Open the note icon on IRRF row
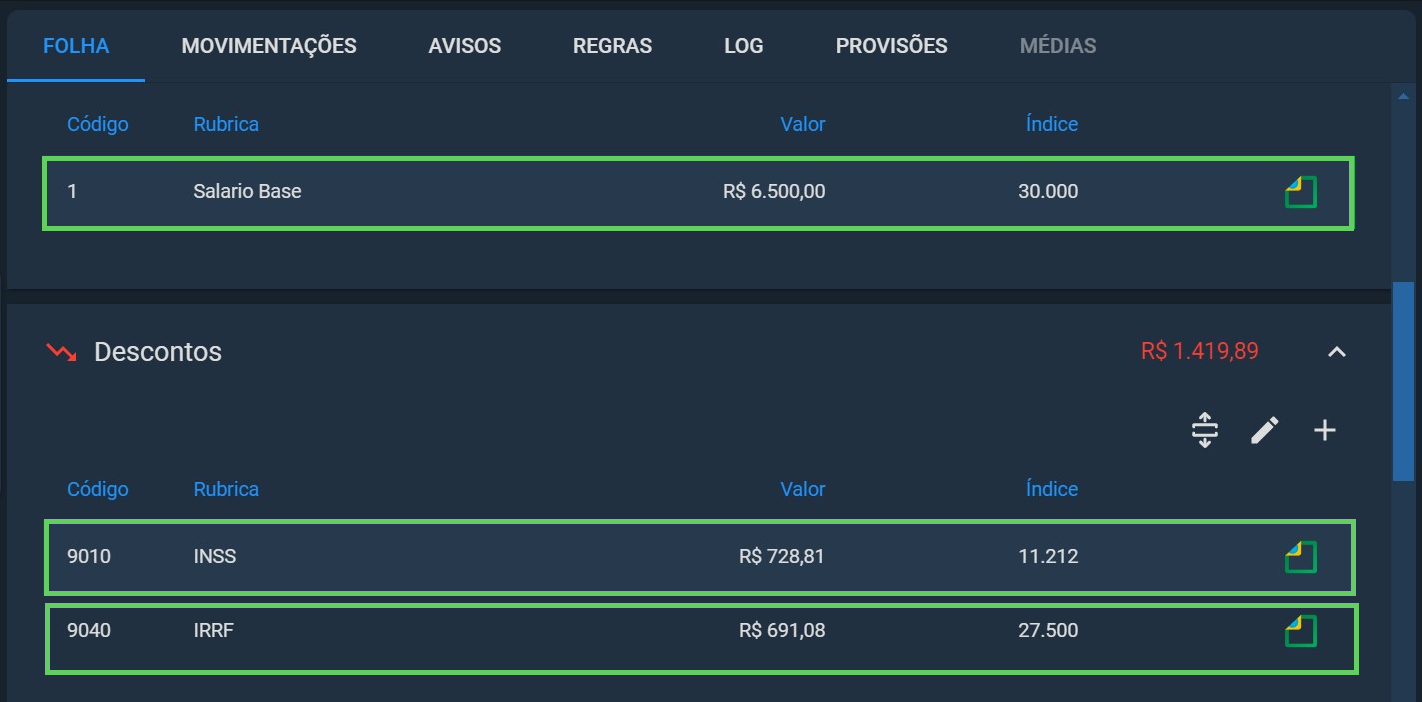This screenshot has height=702, width=1422. 1301,631
